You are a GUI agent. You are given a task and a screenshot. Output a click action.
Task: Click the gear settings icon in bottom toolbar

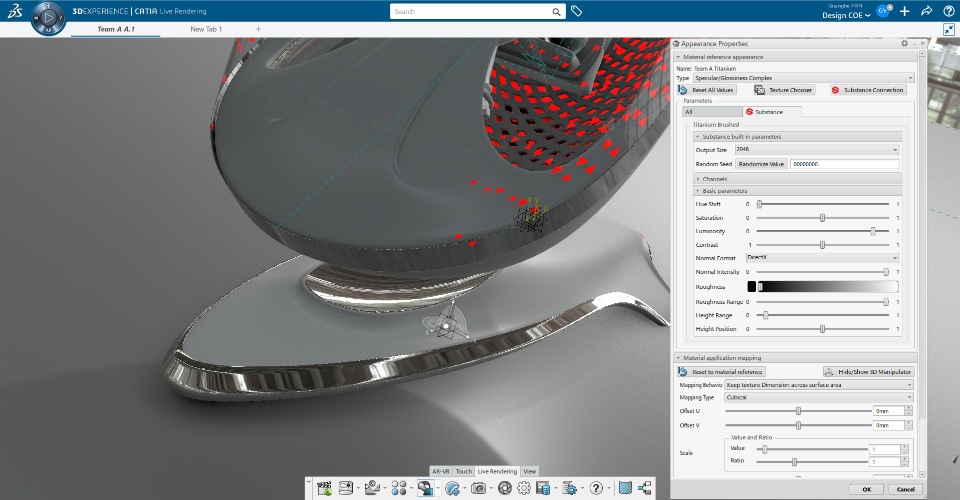[x=523, y=488]
